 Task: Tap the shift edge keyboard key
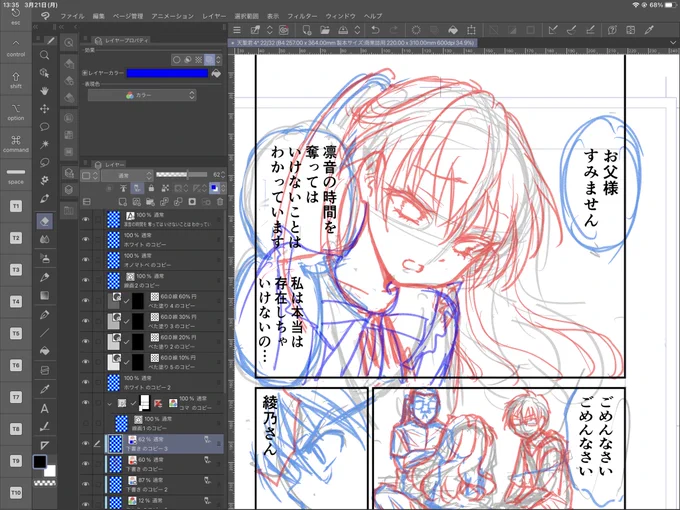[x=16, y=80]
